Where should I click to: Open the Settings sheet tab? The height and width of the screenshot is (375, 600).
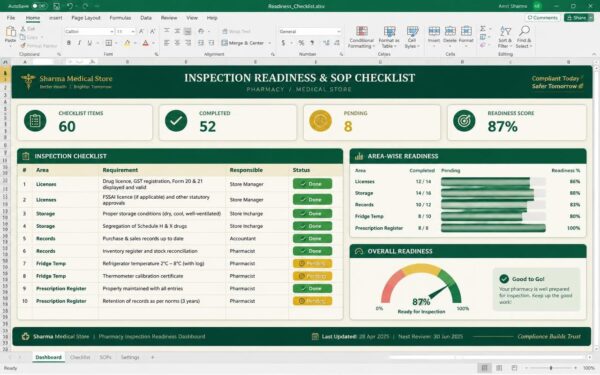tap(130, 357)
